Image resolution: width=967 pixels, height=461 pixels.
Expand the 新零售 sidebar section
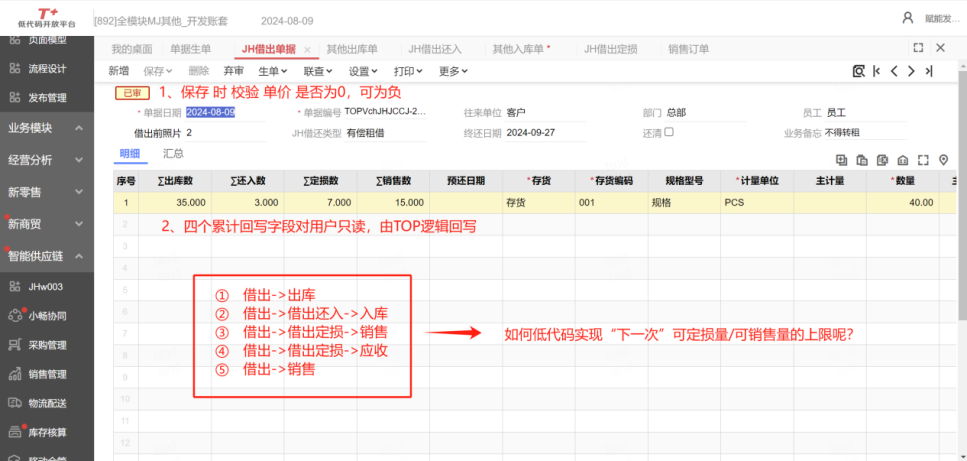click(47, 192)
